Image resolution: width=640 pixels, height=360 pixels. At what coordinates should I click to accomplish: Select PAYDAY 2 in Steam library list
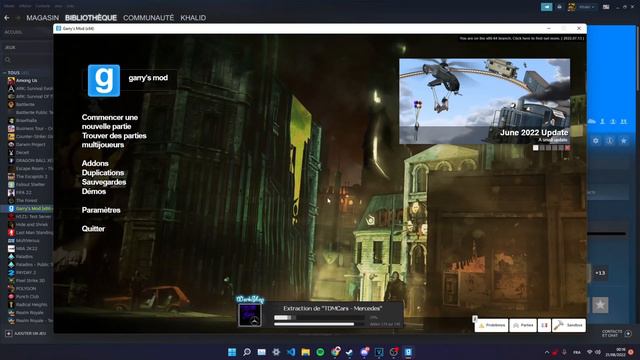tap(27, 272)
